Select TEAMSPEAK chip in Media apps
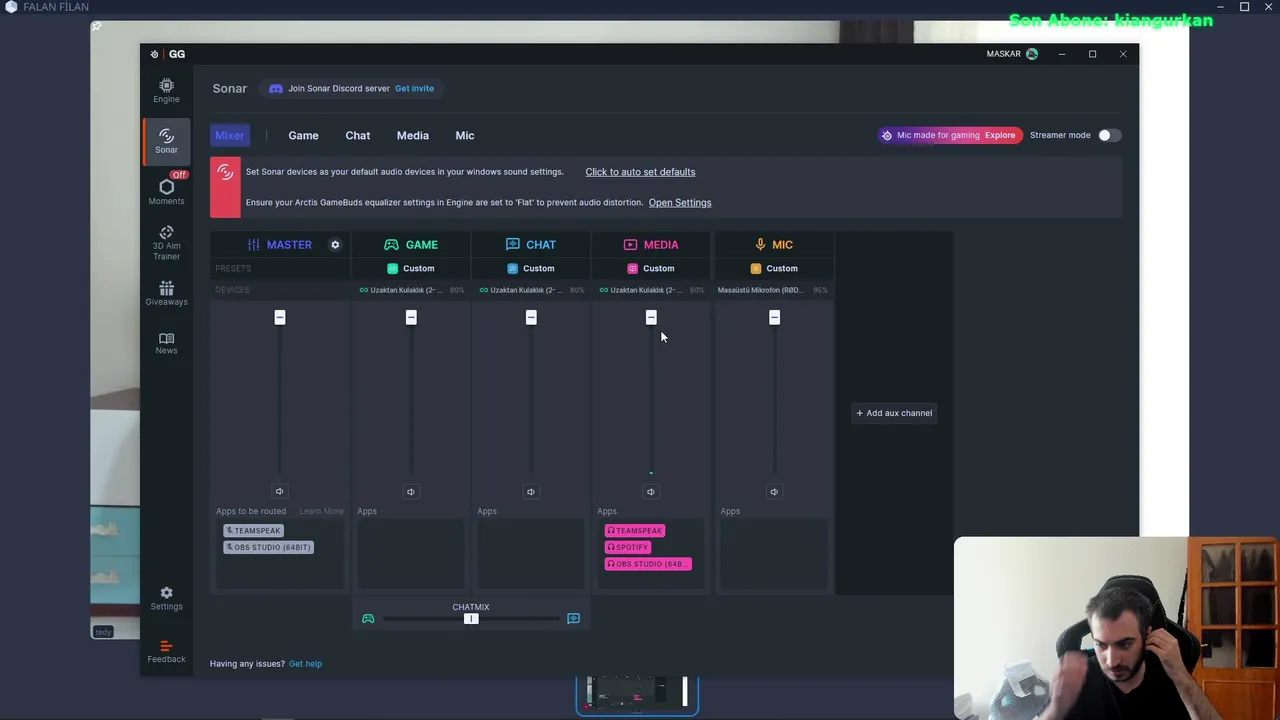The image size is (1280, 720). (x=635, y=531)
